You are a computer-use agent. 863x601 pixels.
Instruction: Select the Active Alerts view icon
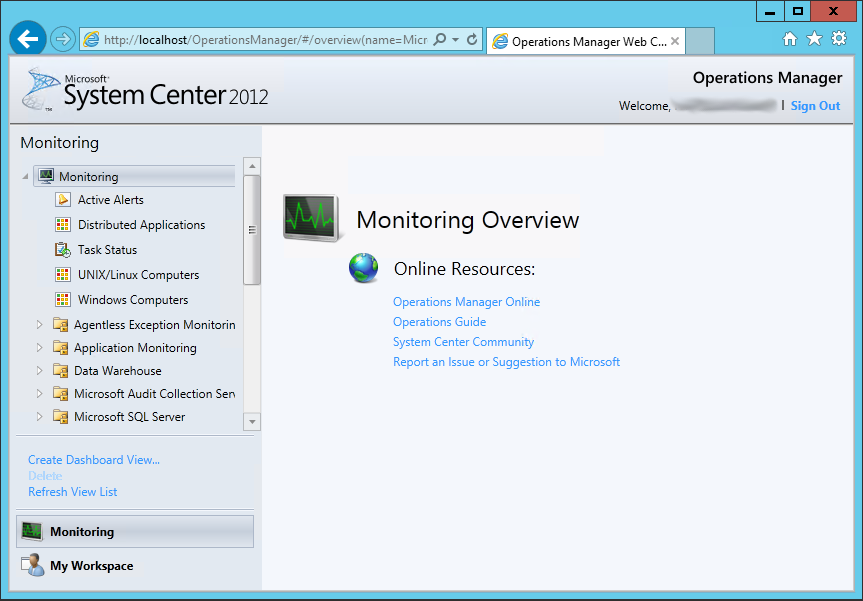tap(62, 200)
